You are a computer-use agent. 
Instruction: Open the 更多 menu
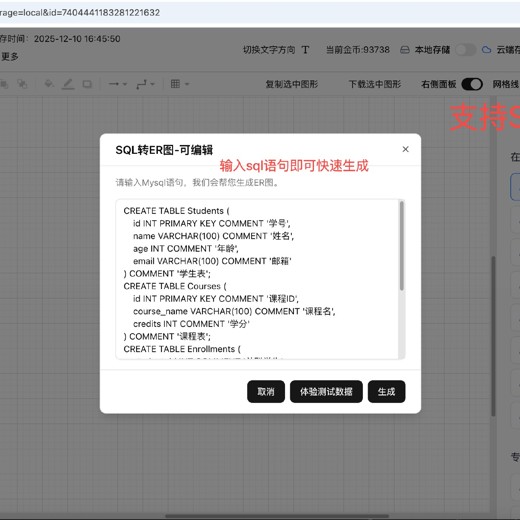coord(9,56)
